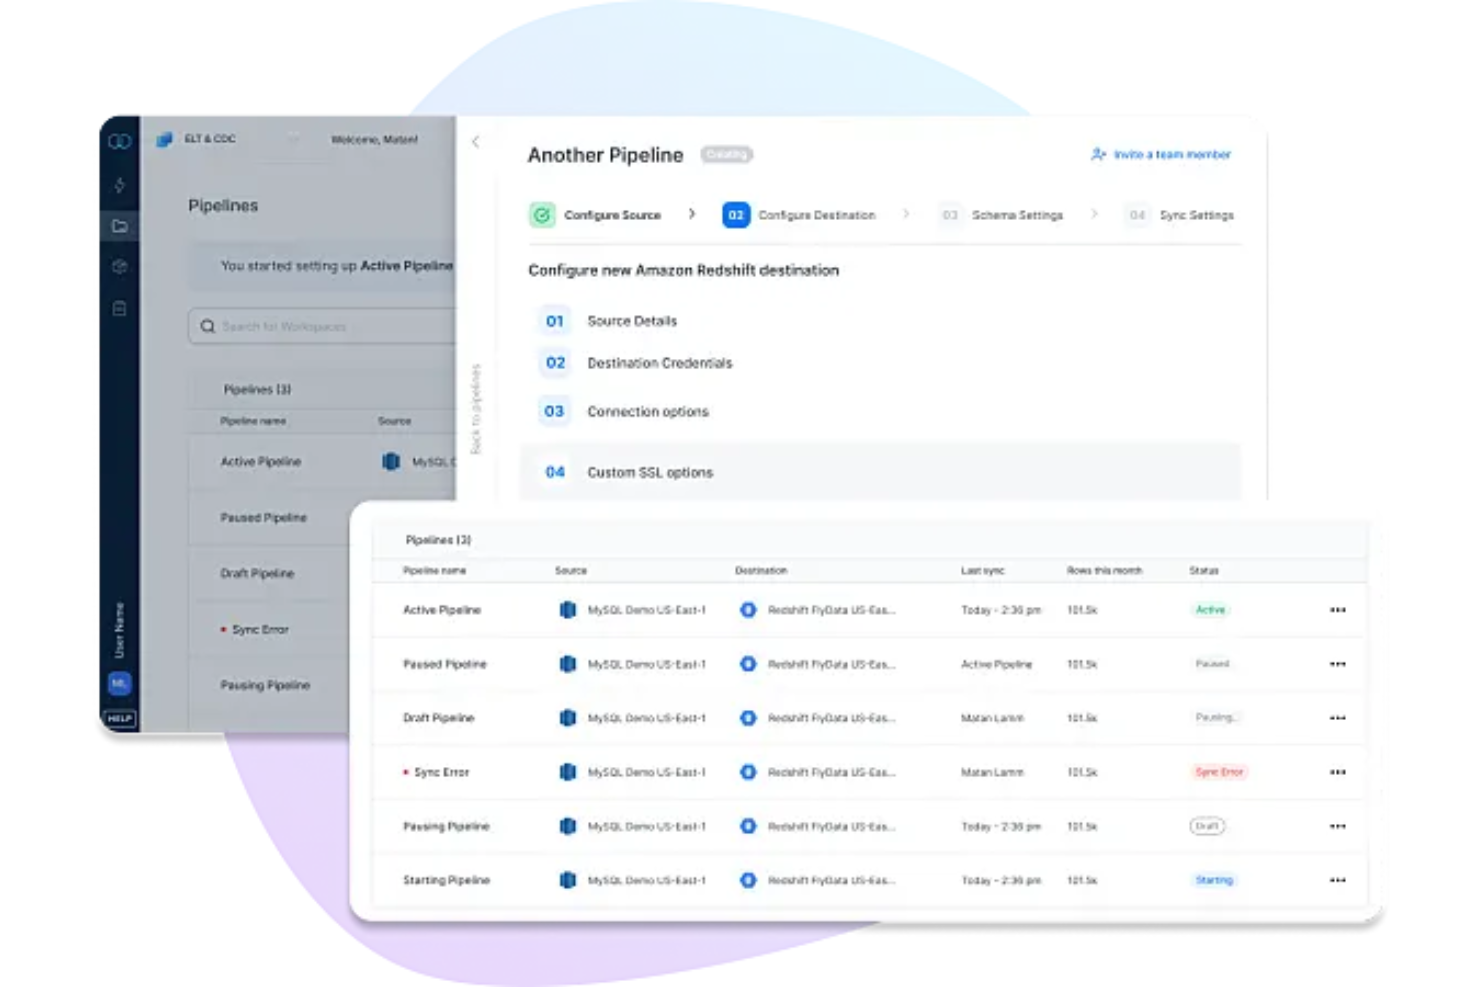Open the lightning bolt sidebar icon

click(x=120, y=185)
